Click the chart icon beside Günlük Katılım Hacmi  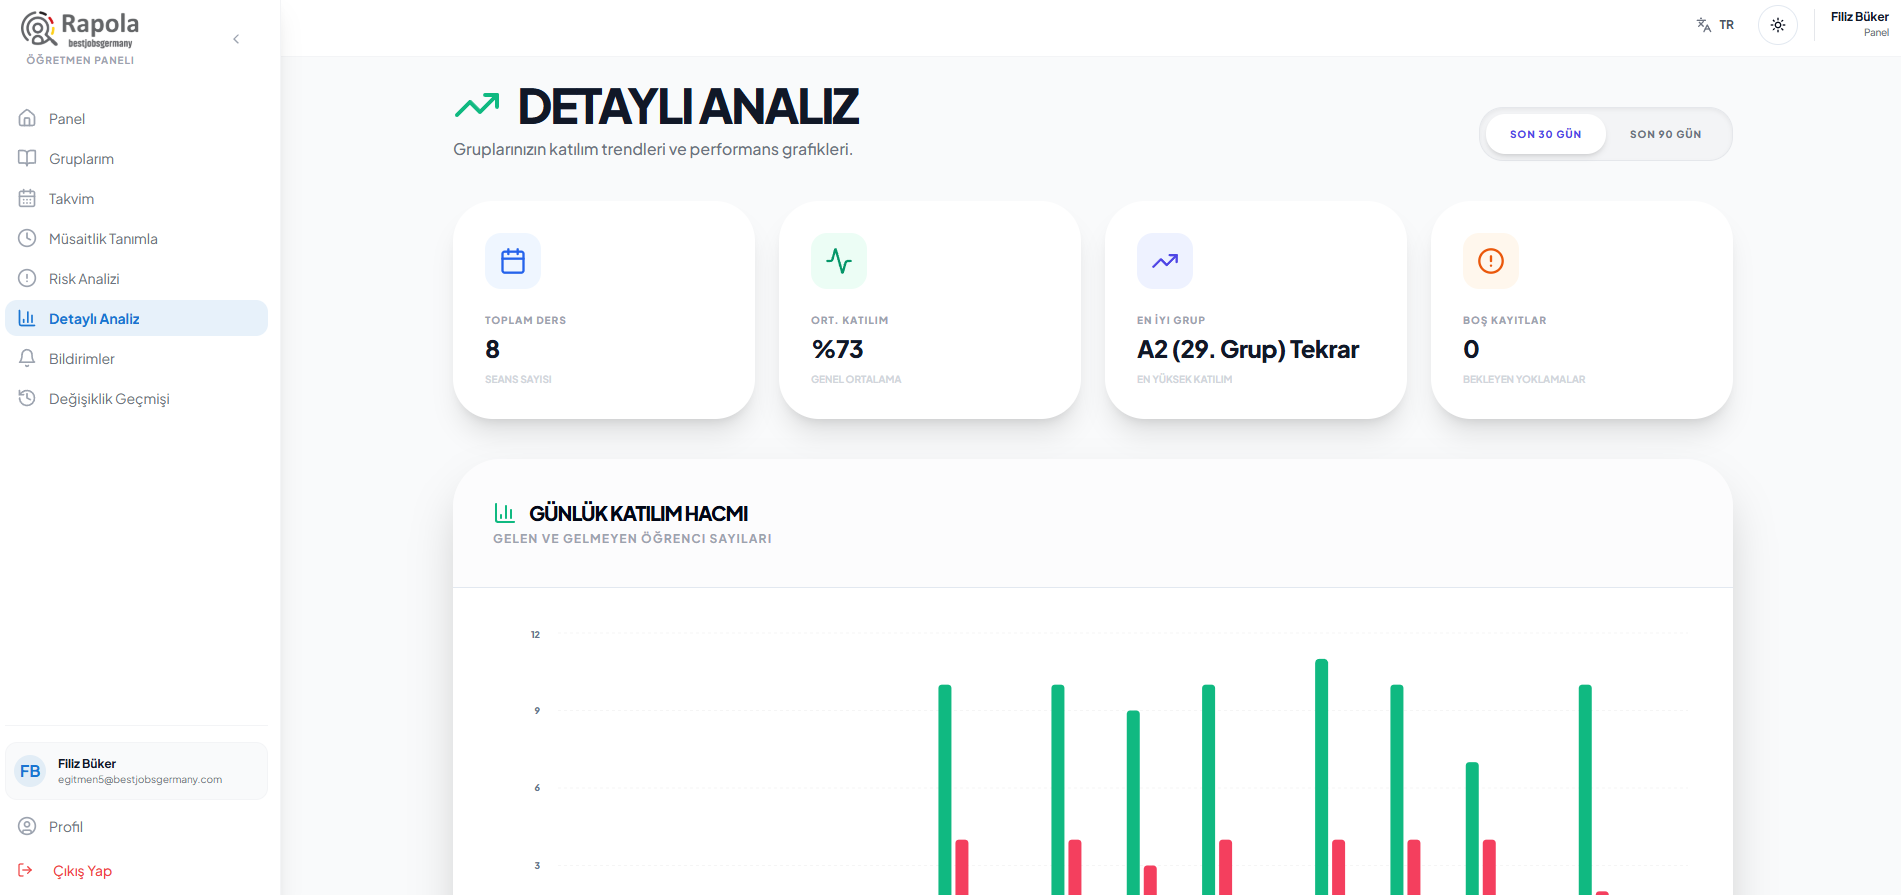(x=505, y=513)
